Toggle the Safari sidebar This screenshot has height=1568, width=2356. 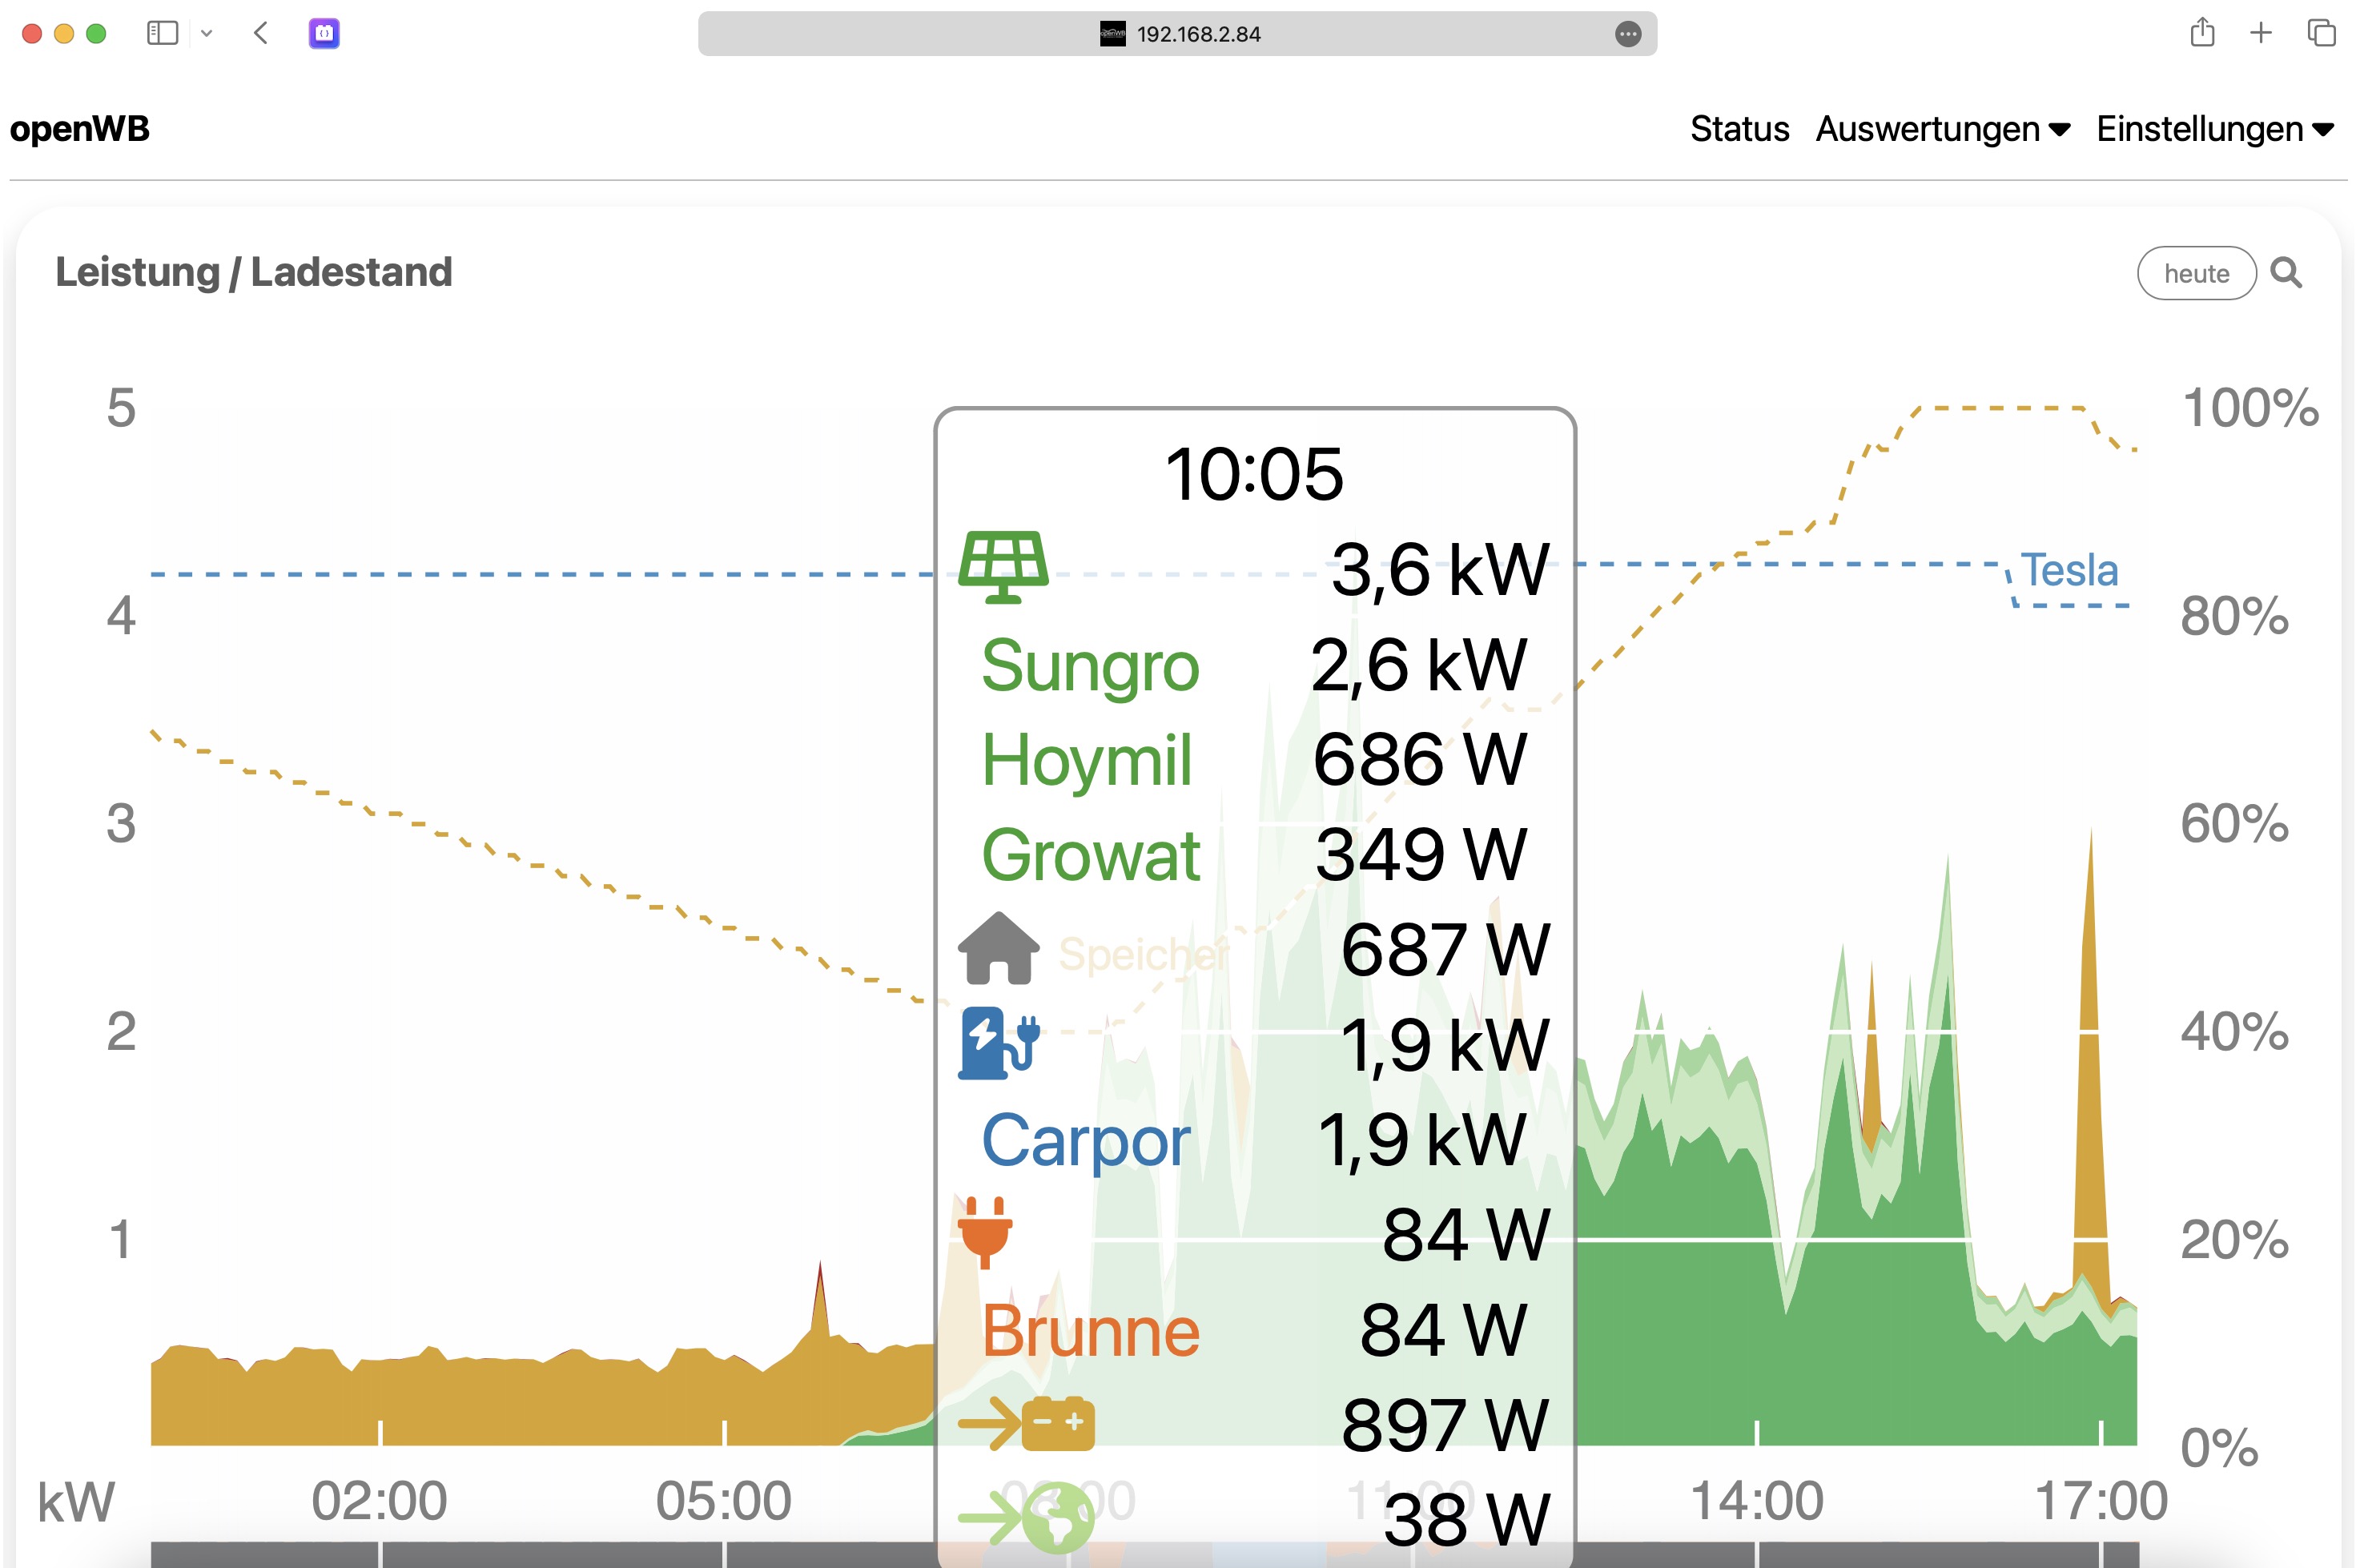tap(162, 33)
